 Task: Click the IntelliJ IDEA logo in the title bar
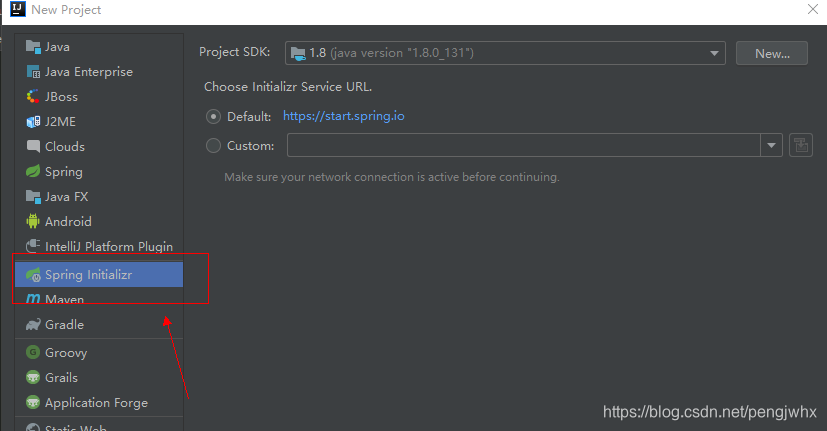click(18, 9)
